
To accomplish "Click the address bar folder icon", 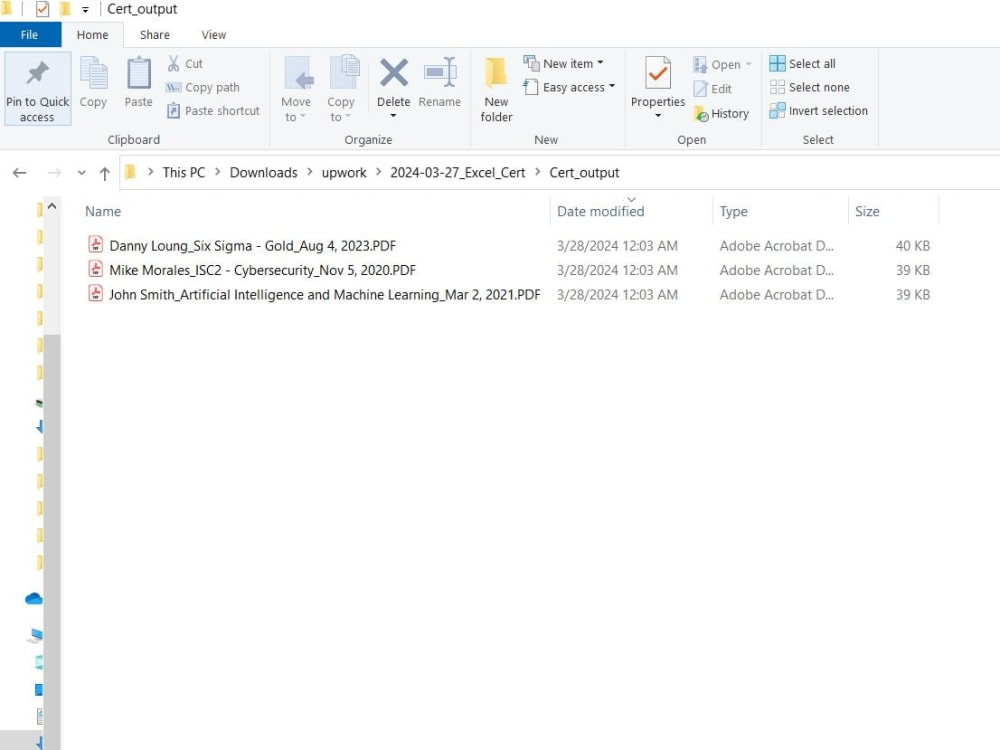I will click(x=131, y=172).
